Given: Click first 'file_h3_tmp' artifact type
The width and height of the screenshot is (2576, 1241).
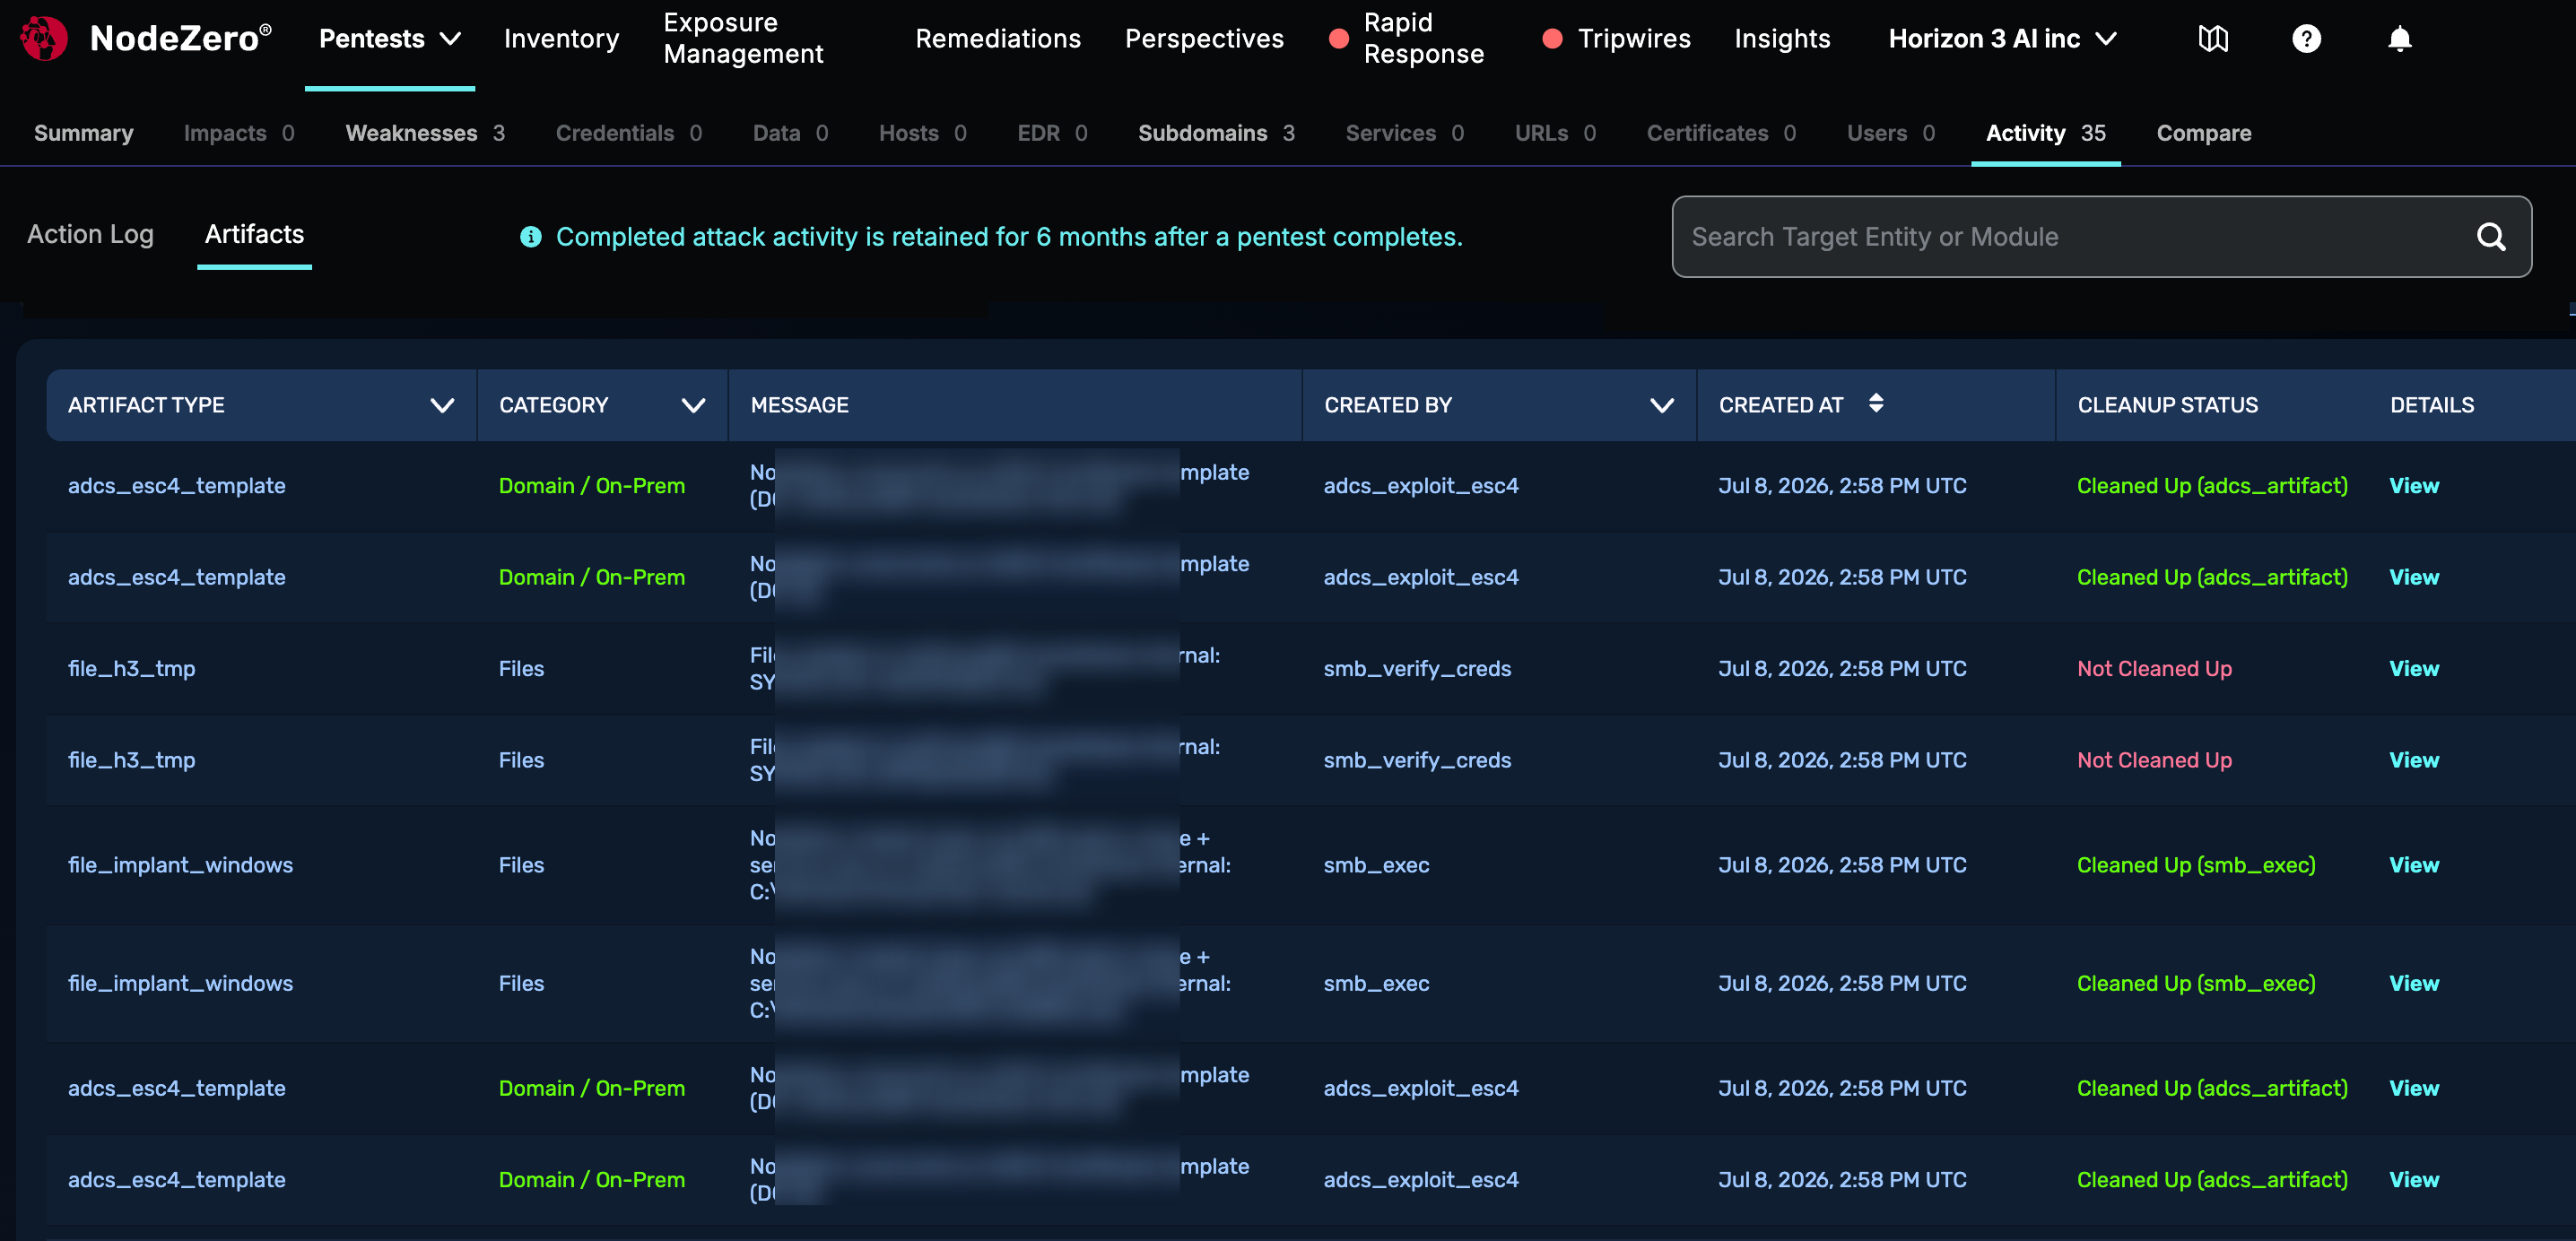Looking at the screenshot, I should pos(131,669).
